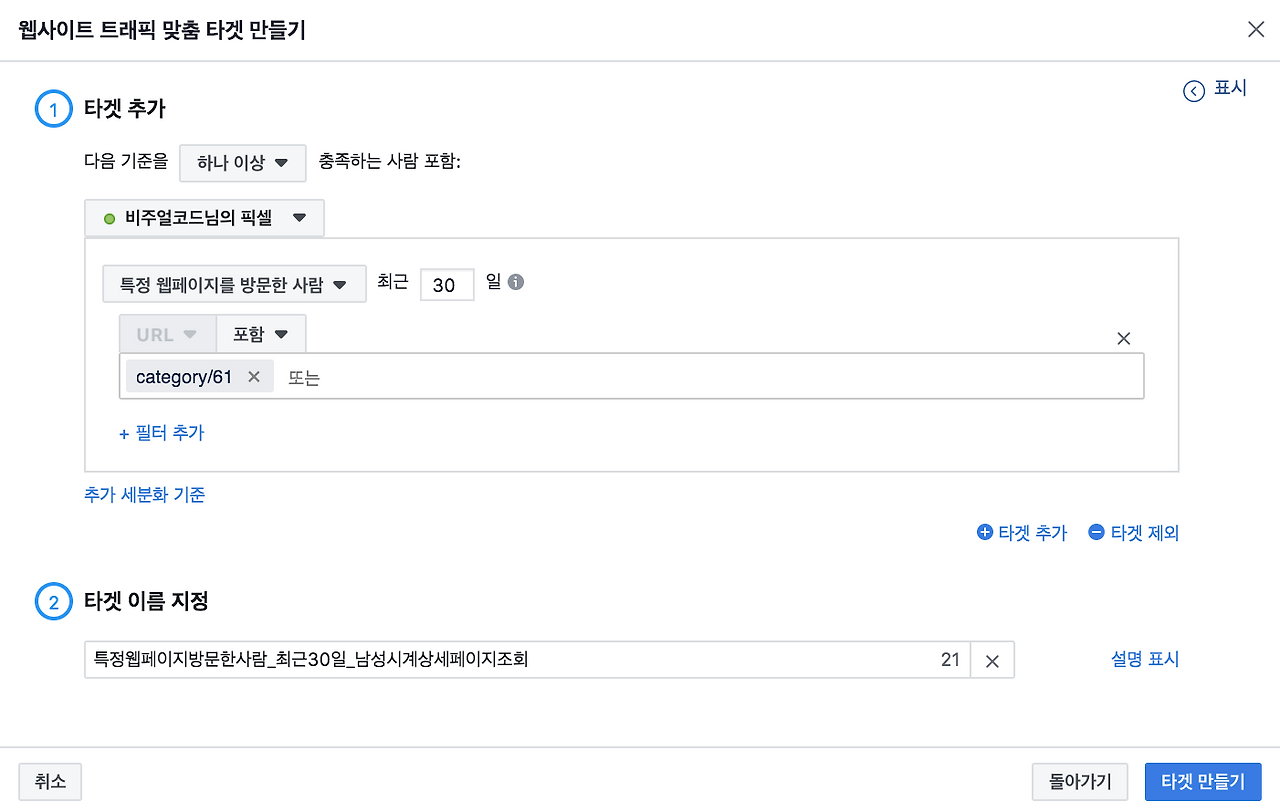Click the 추가 세분화 기준 link
1280x812 pixels.
pyautogui.click(x=145, y=494)
